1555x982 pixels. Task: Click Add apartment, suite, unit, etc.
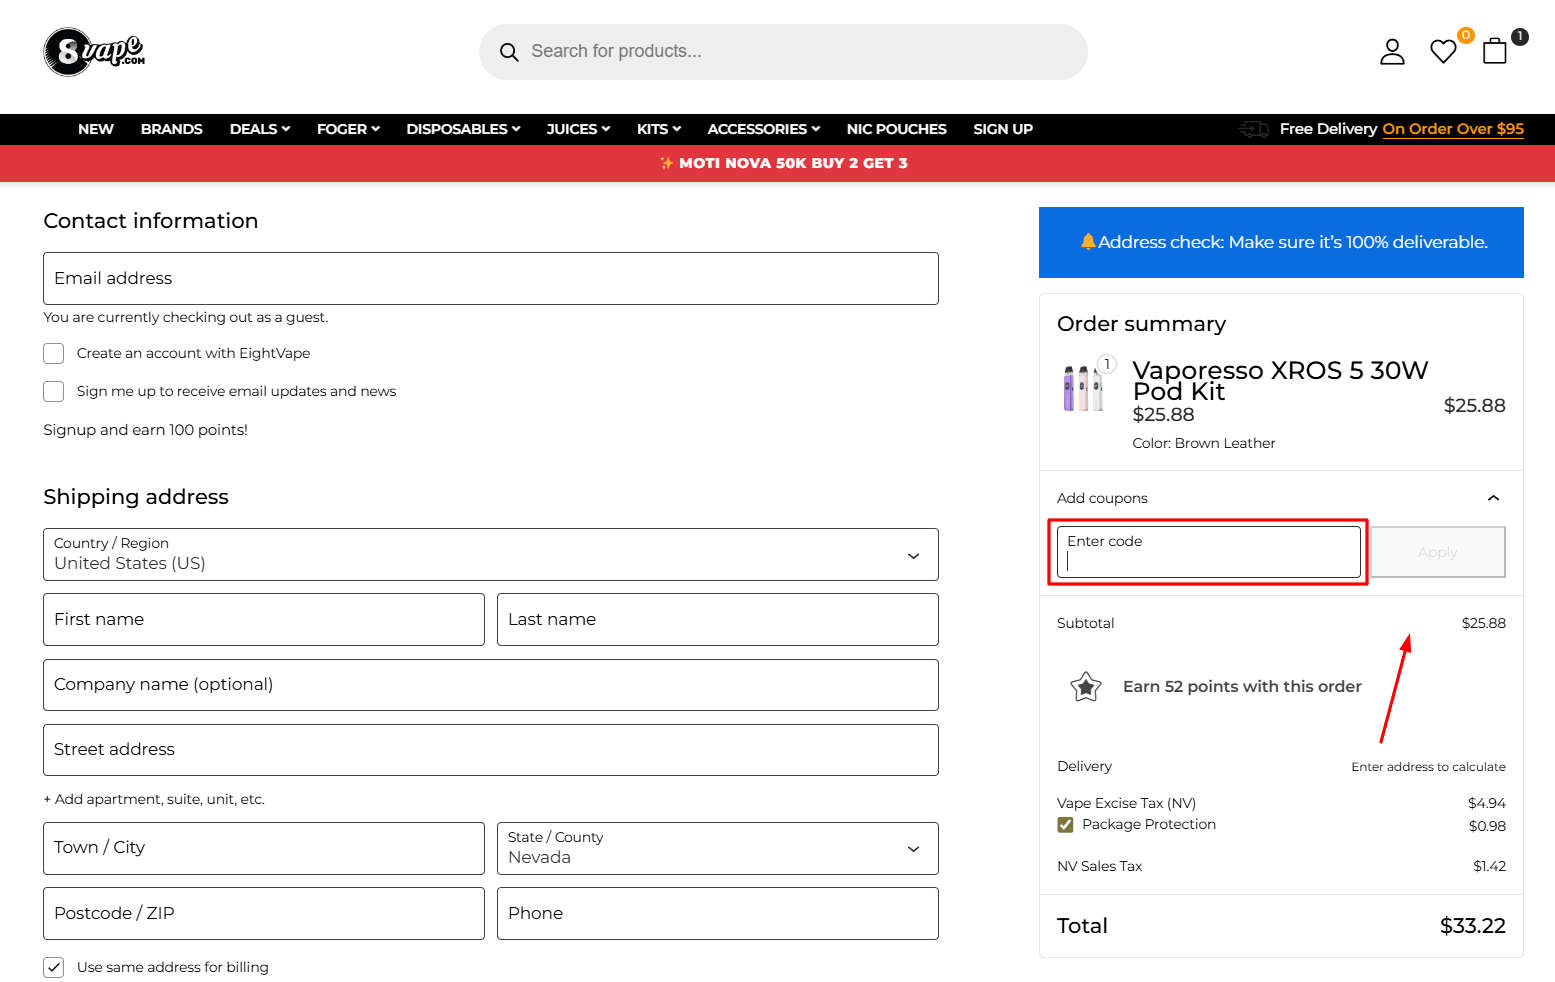(154, 799)
